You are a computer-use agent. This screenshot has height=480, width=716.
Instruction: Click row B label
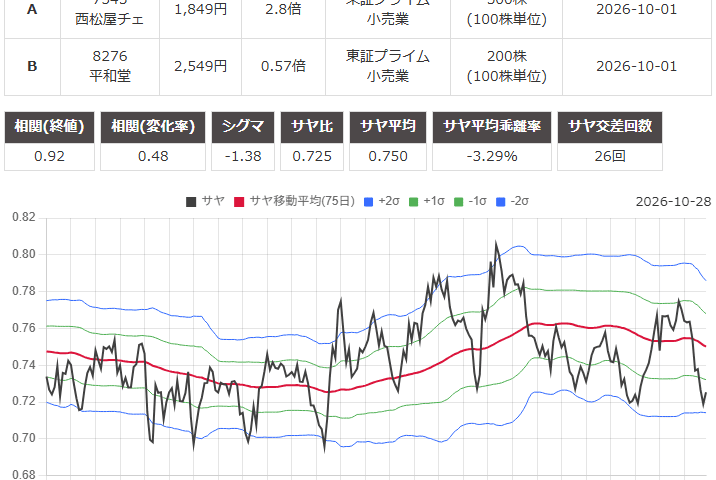(32, 67)
